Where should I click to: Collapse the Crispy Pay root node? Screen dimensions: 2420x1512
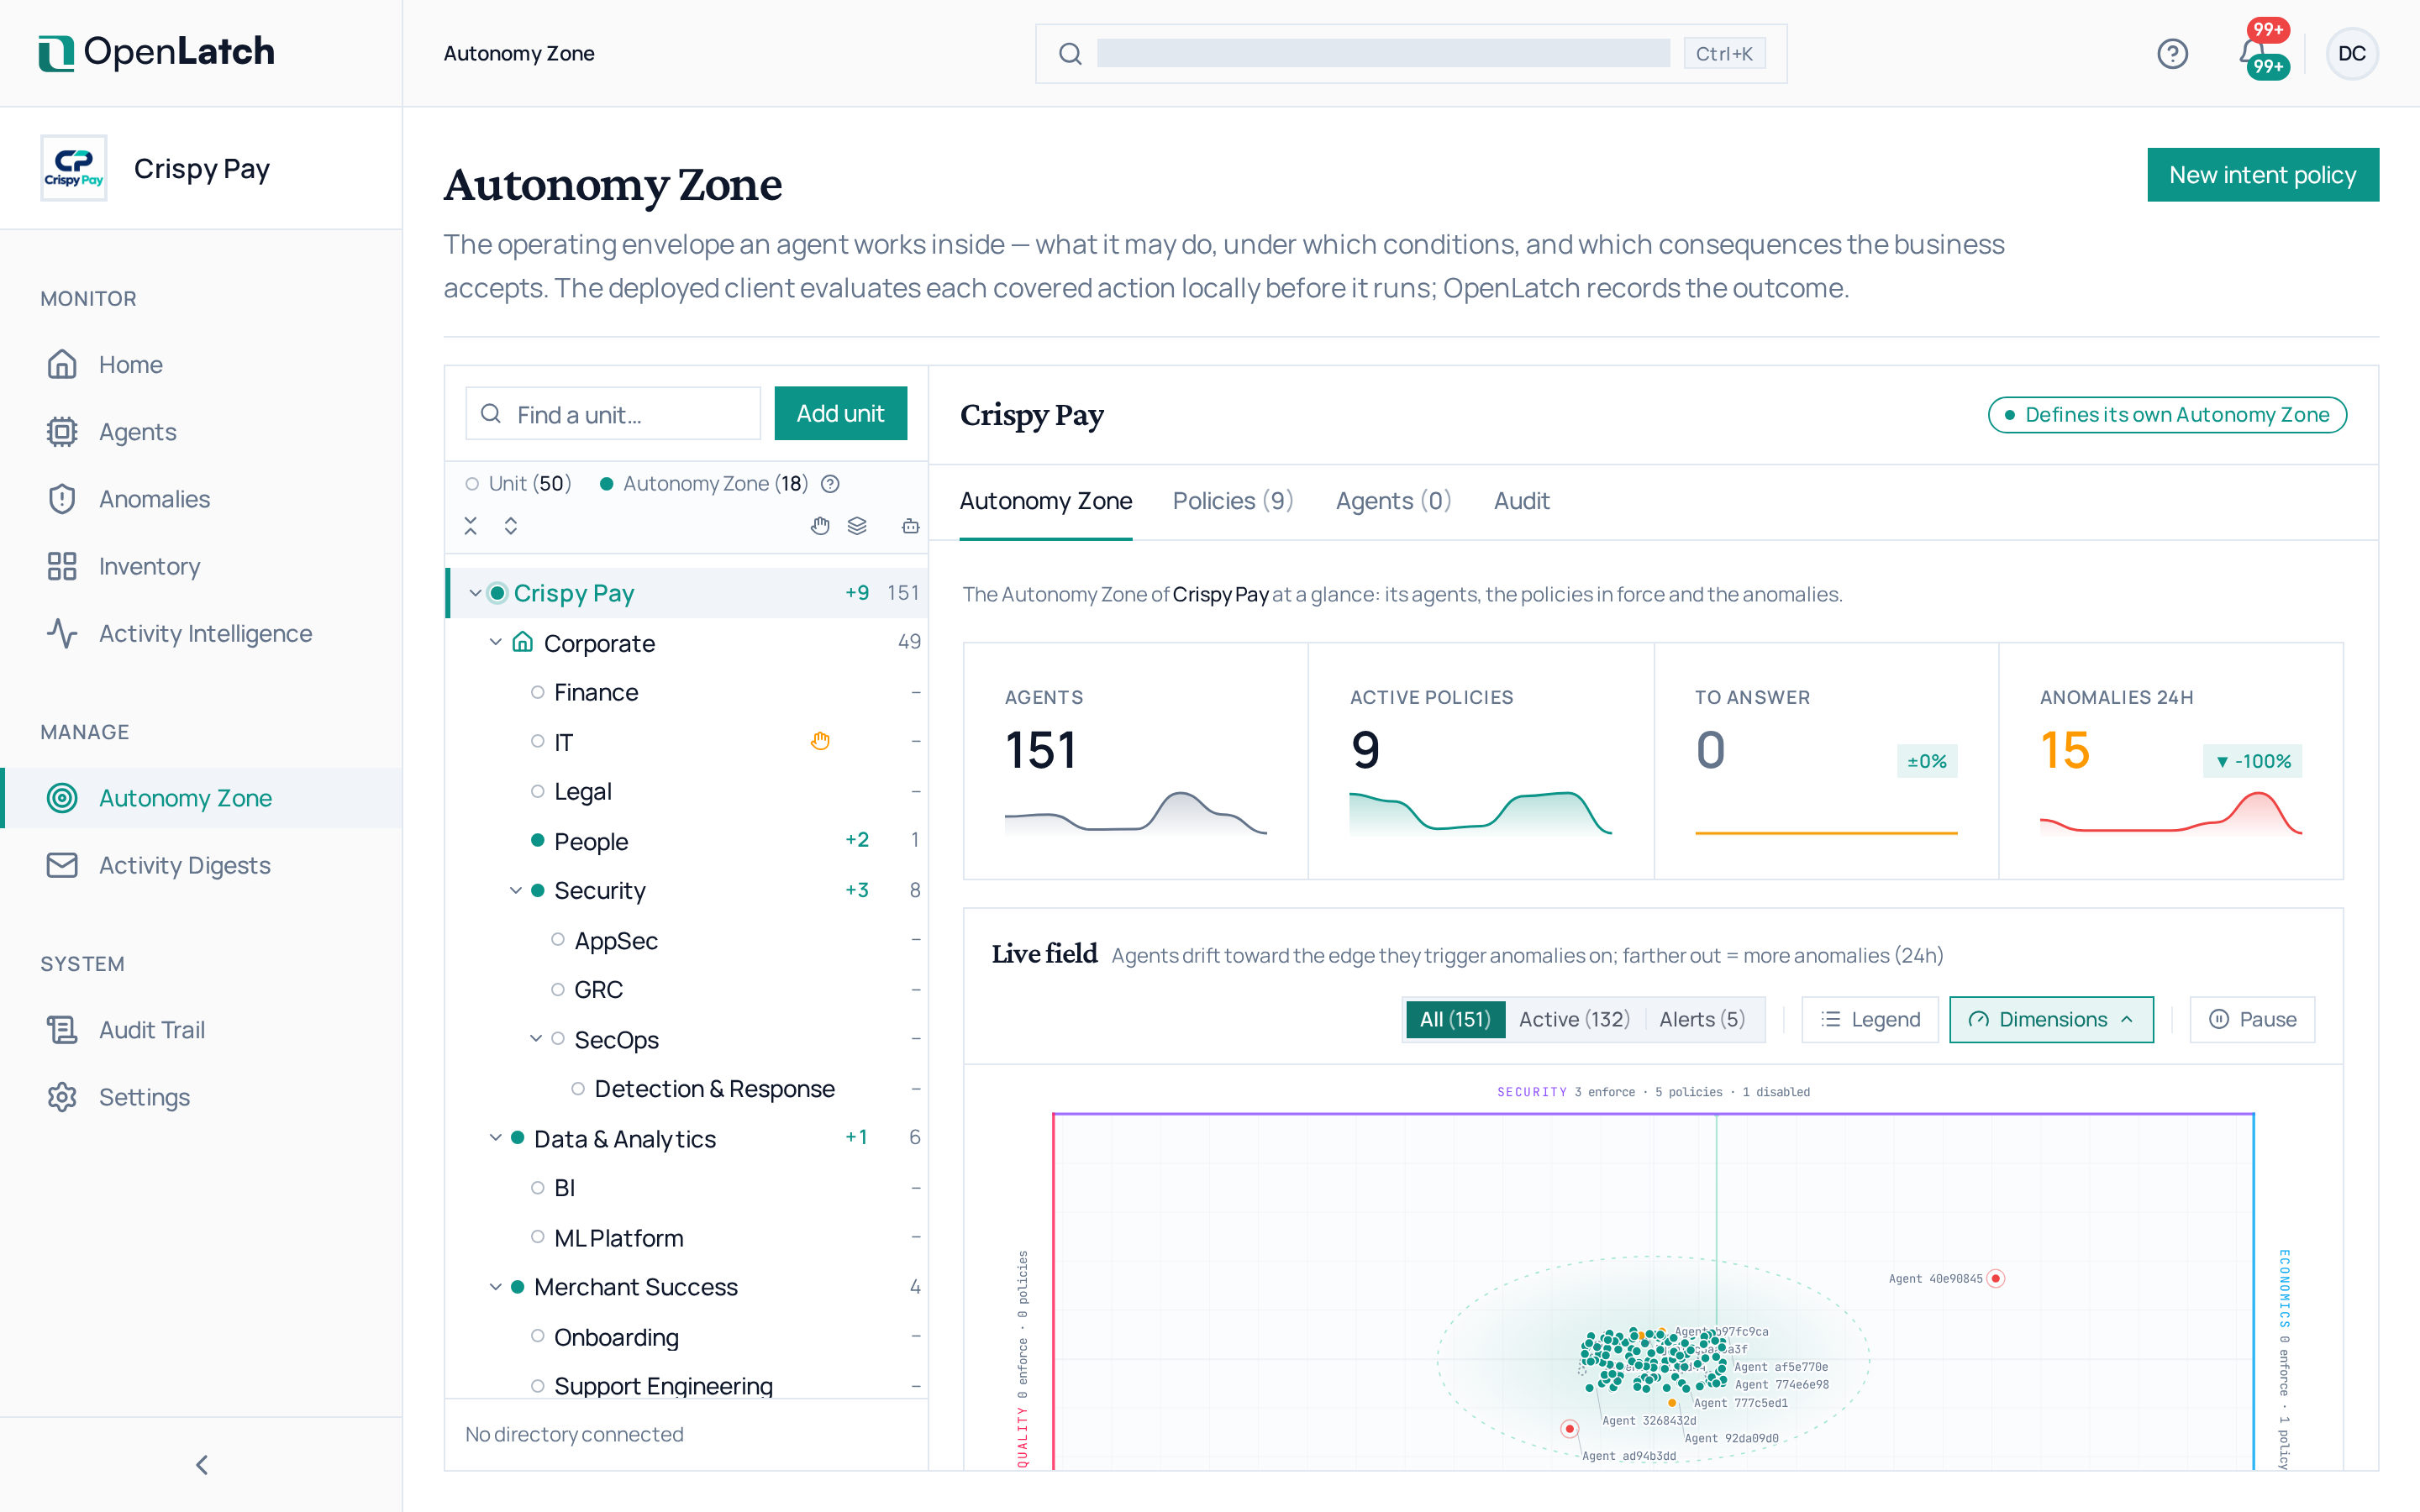(475, 593)
